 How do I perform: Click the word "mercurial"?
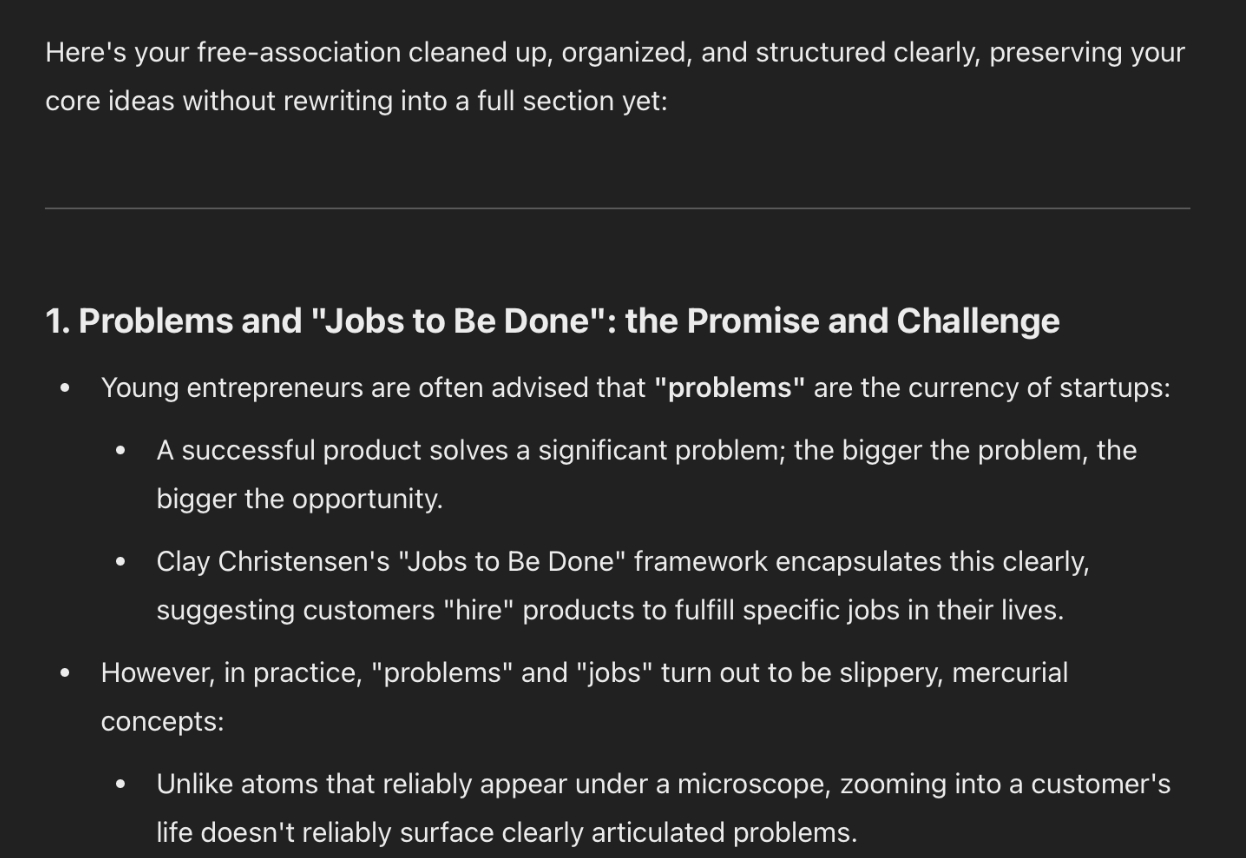tap(1009, 673)
